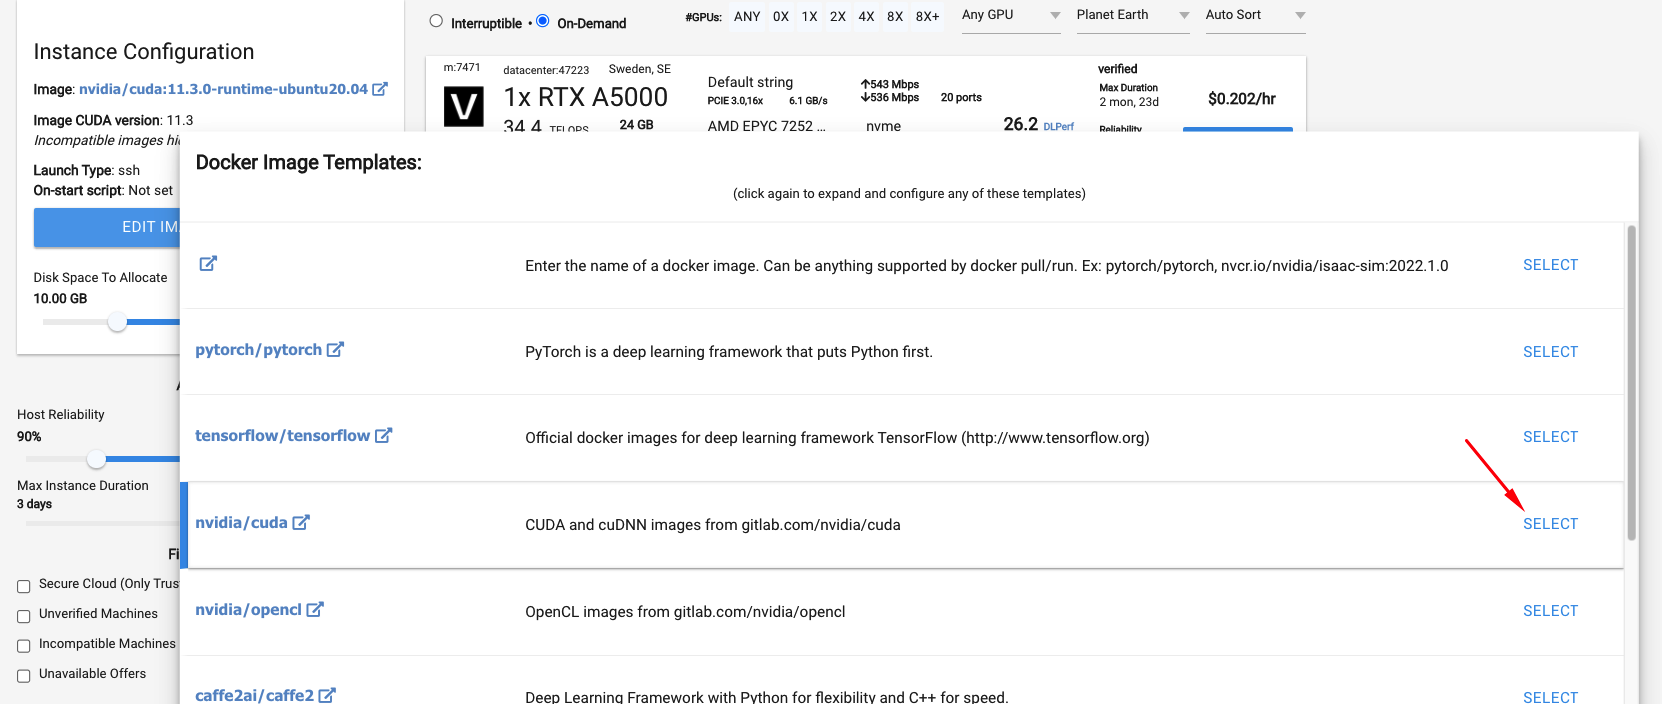
Task: Enable Secure Cloud filter checkbox
Action: (x=24, y=586)
